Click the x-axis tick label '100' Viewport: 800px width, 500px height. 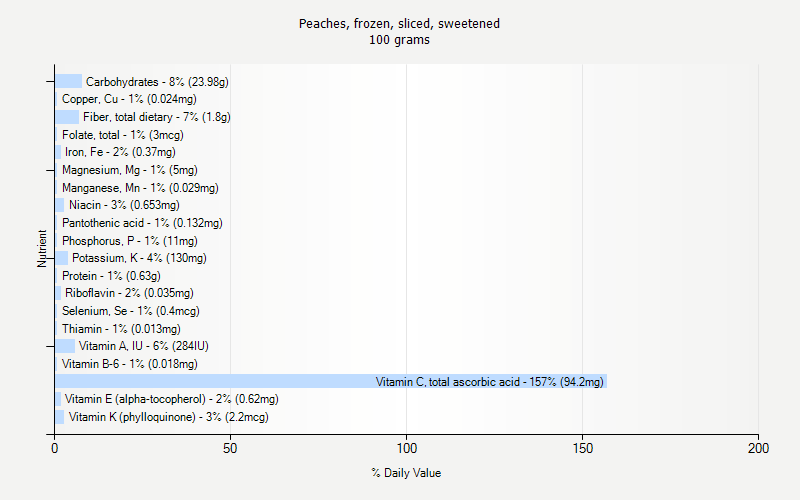(x=407, y=448)
